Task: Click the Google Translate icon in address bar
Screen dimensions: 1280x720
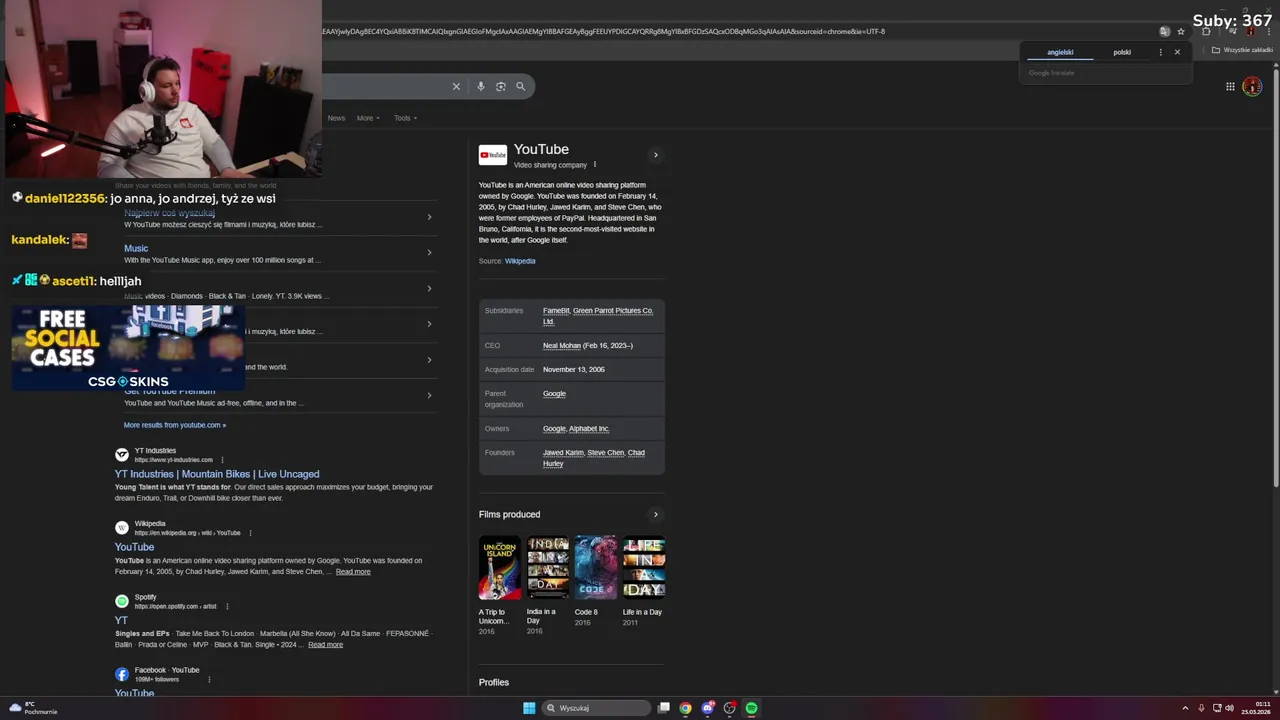Action: coord(1164,31)
